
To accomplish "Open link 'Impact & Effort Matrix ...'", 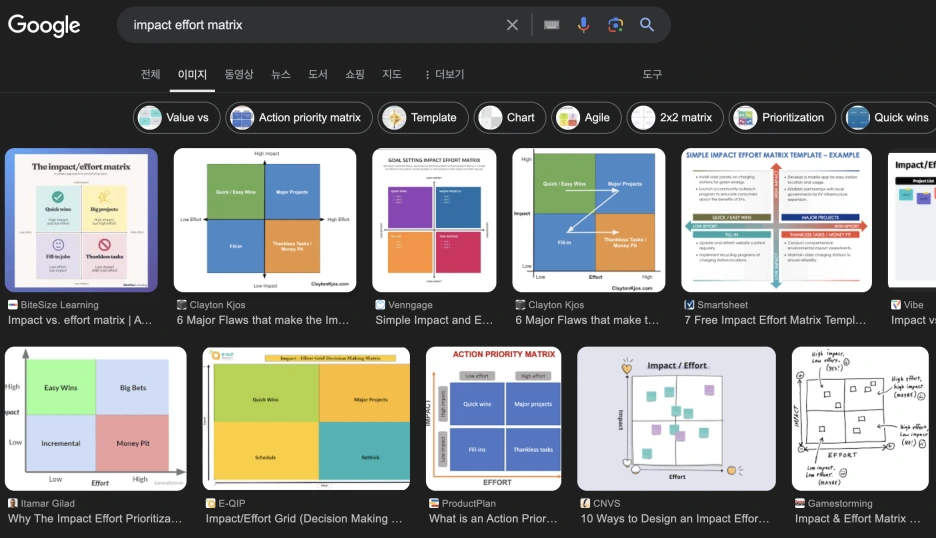I will (x=858, y=518).
